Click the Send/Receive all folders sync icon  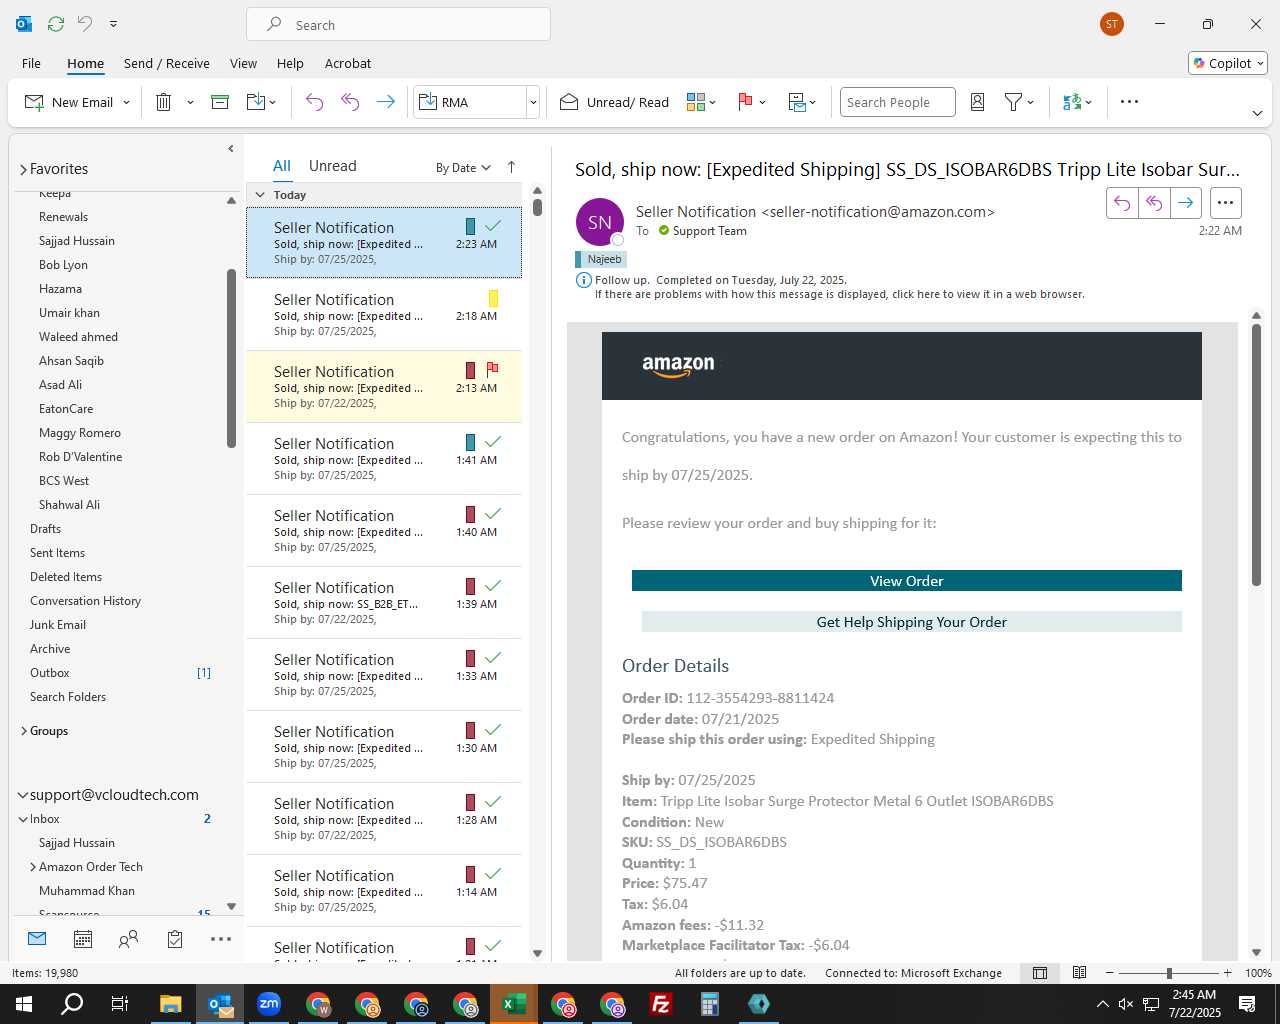pos(56,24)
